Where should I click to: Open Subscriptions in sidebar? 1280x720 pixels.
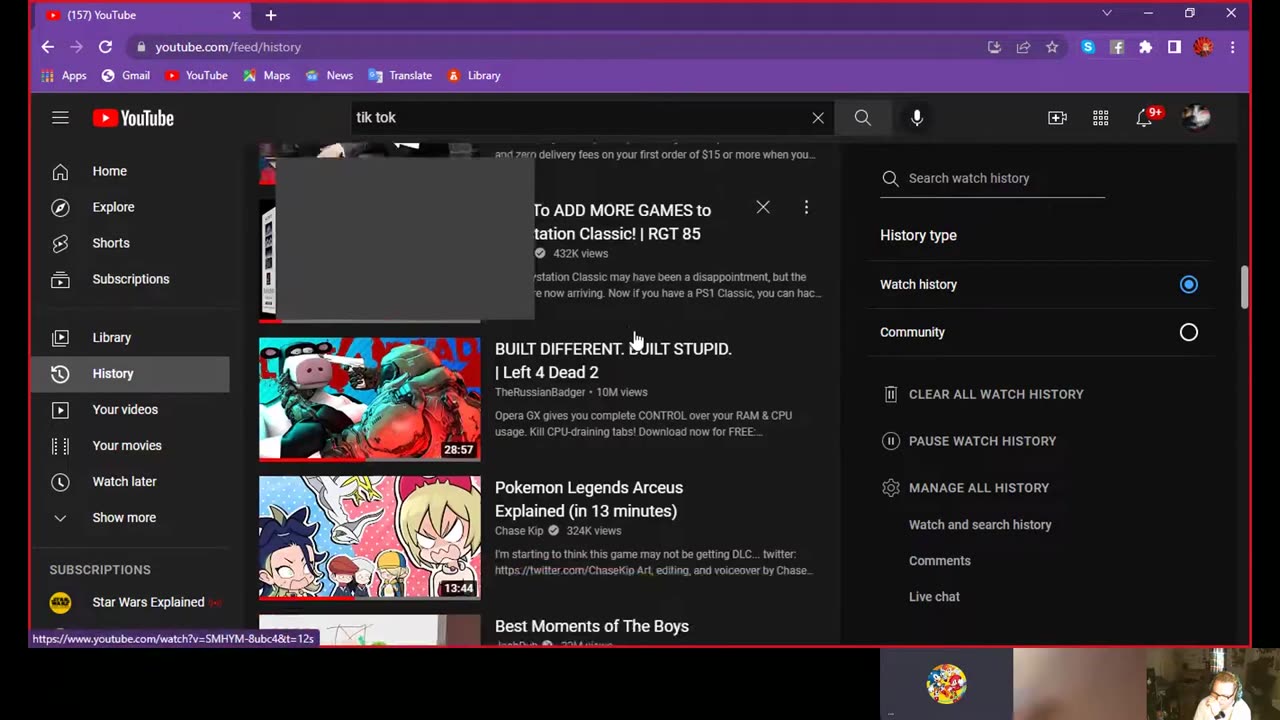pyautogui.click(x=130, y=279)
